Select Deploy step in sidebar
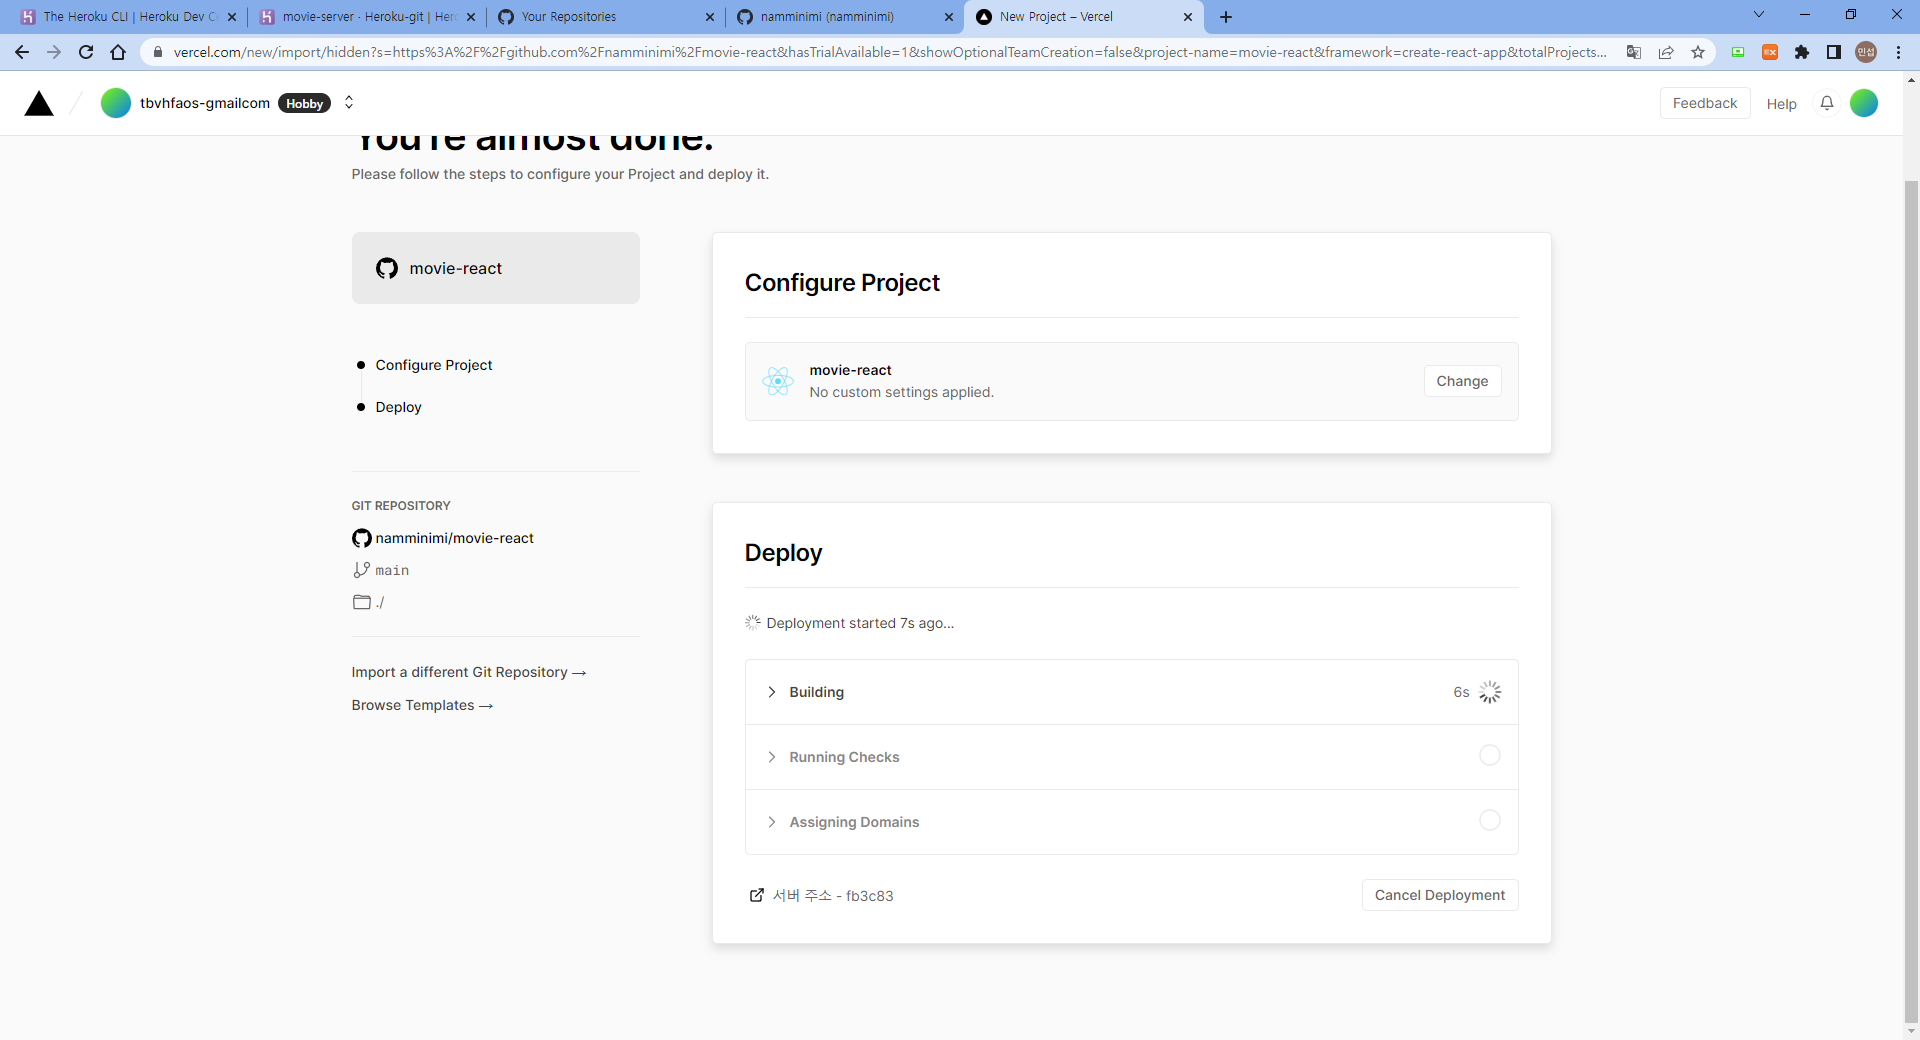Image resolution: width=1920 pixels, height=1040 pixels. [398, 407]
